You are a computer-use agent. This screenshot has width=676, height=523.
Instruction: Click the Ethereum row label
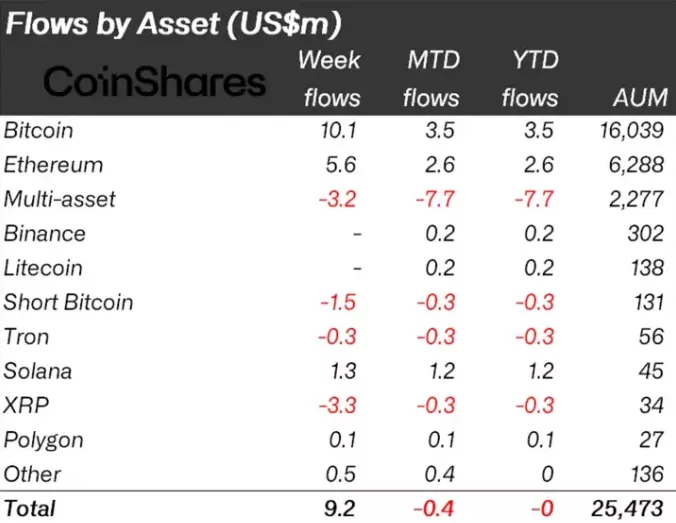[54, 164]
